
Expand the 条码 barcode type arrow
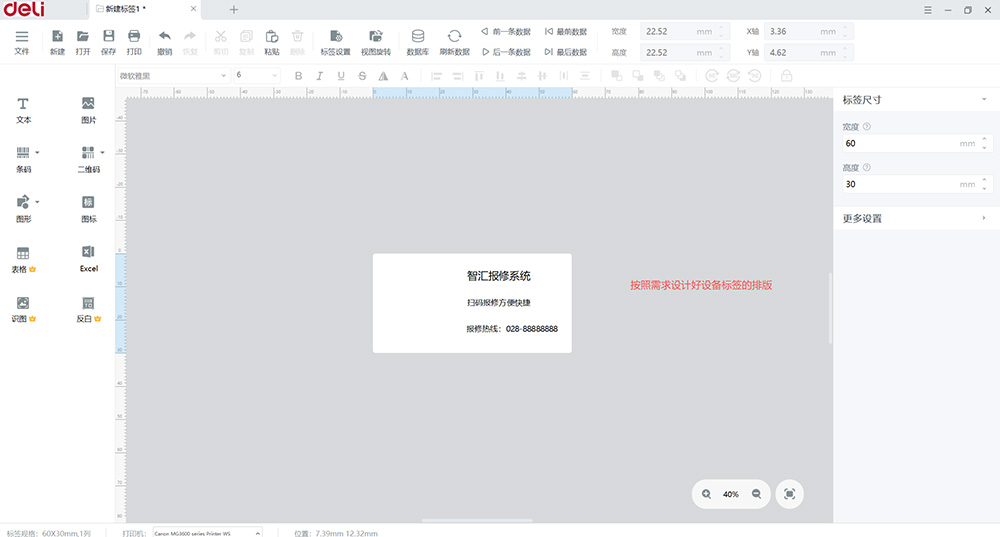click(x=38, y=152)
